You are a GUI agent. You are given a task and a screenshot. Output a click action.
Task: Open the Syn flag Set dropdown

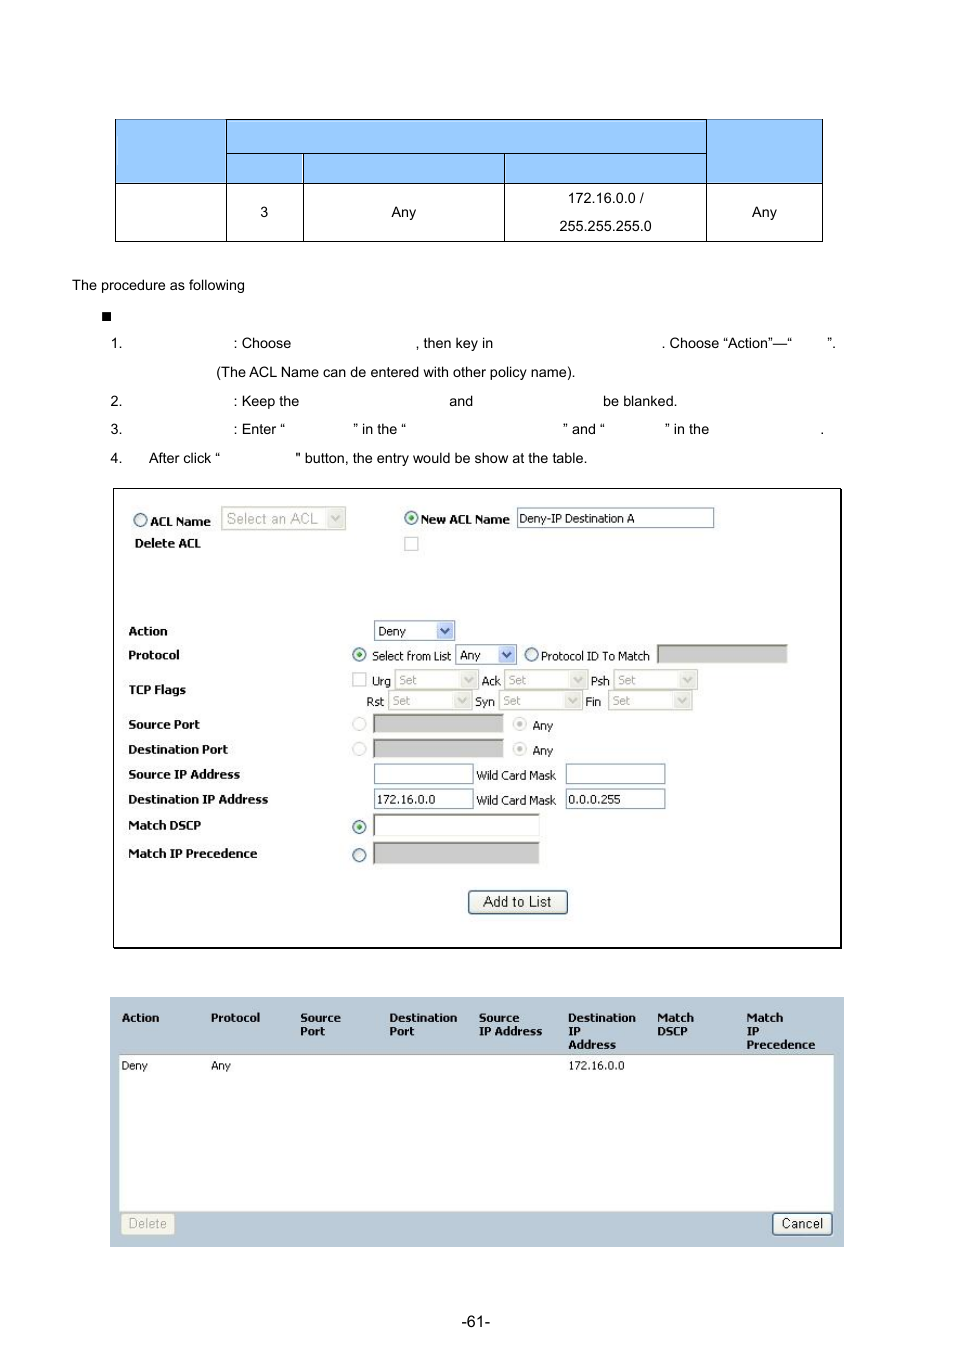[x=540, y=701]
